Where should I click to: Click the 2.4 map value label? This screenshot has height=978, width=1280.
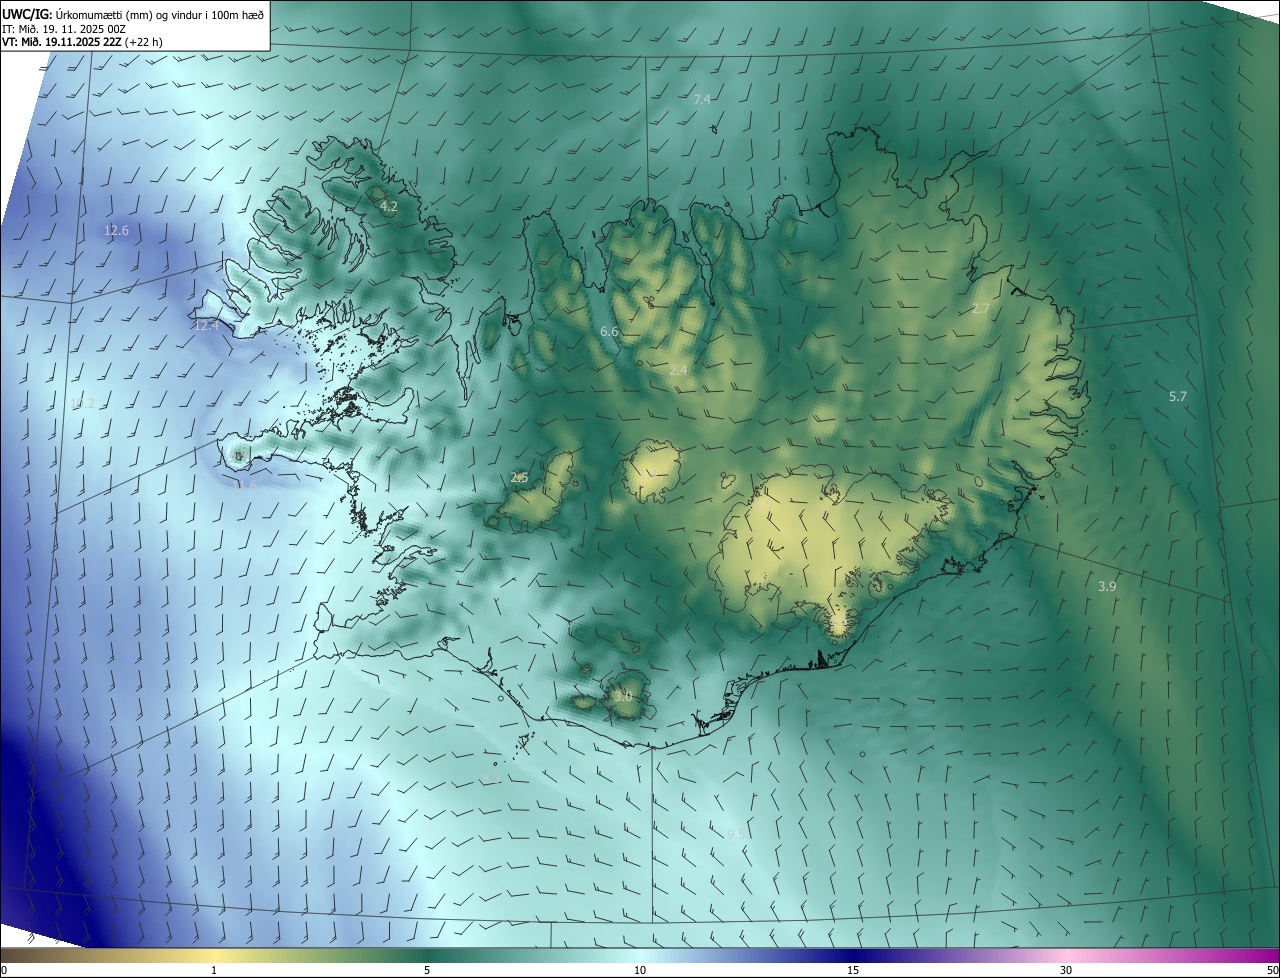click(x=678, y=371)
